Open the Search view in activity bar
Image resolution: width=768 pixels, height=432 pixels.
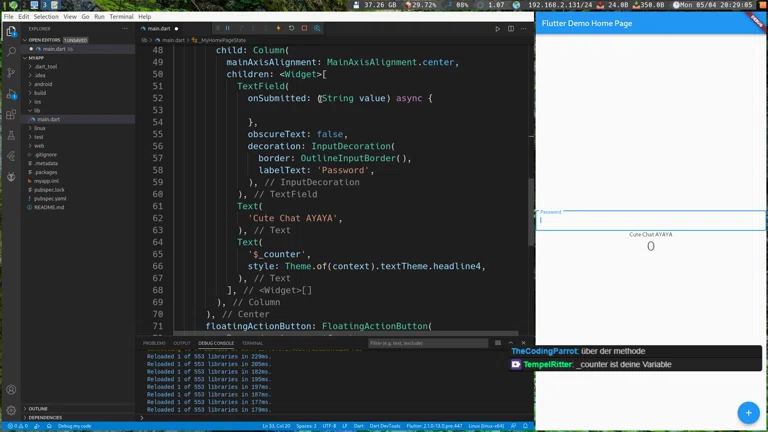point(11,51)
